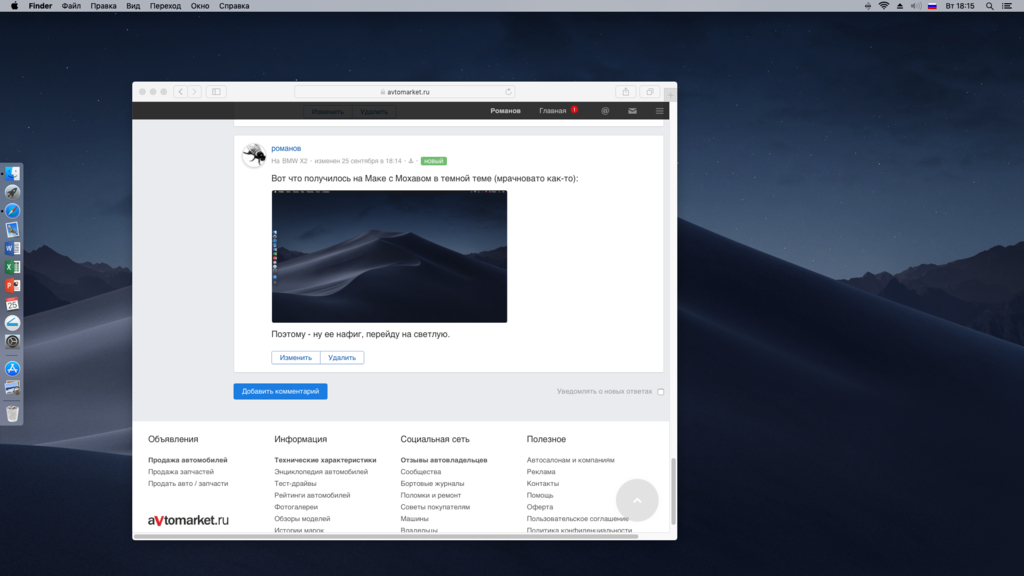
Task: Open the Mojave desktop screenshot thumbnail
Action: point(389,256)
